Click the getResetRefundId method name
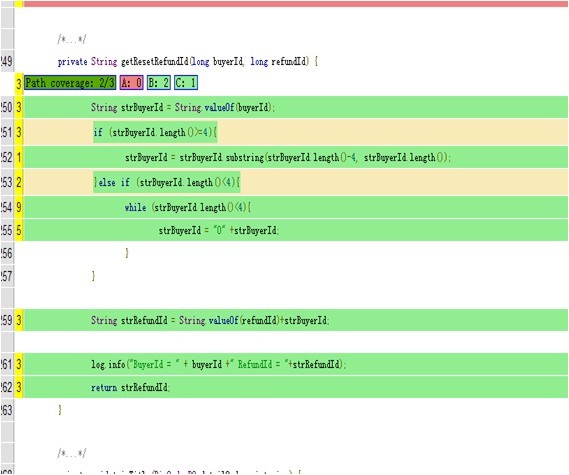The image size is (569, 475). coord(155,61)
